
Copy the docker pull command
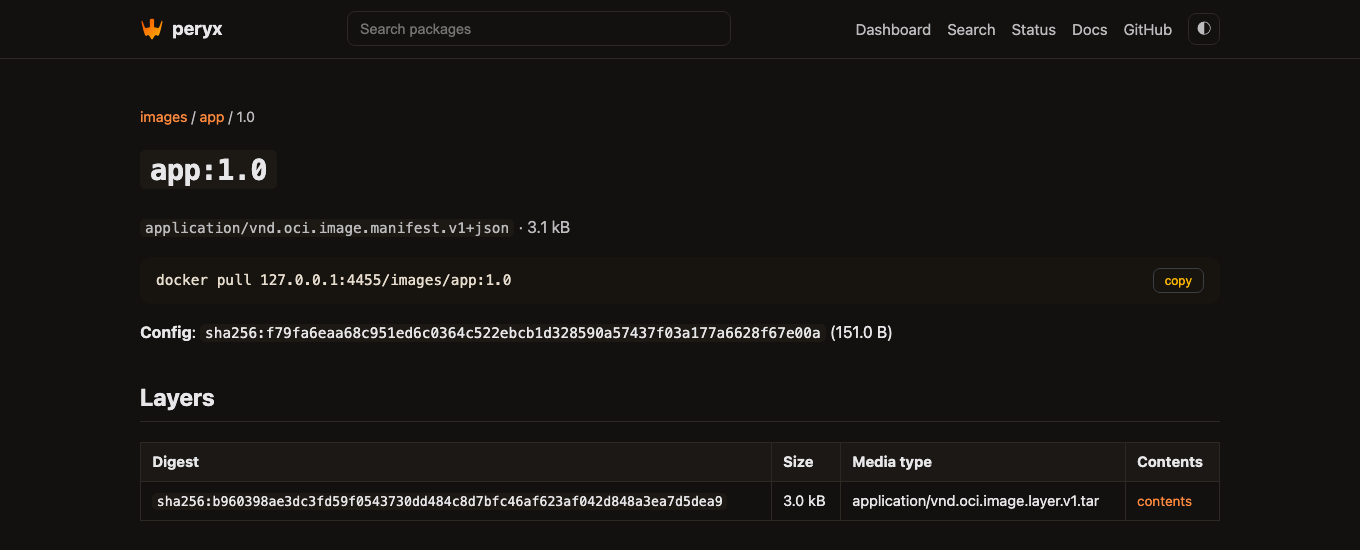1178,281
